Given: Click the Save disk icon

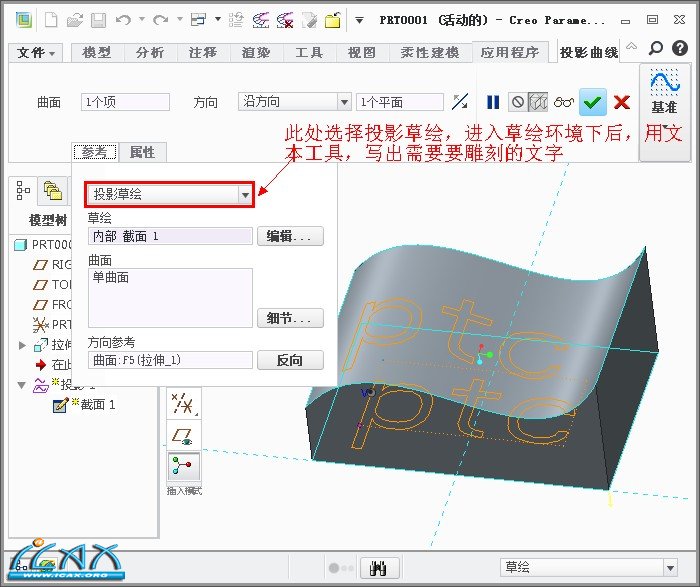Looking at the screenshot, I should tap(98, 21).
